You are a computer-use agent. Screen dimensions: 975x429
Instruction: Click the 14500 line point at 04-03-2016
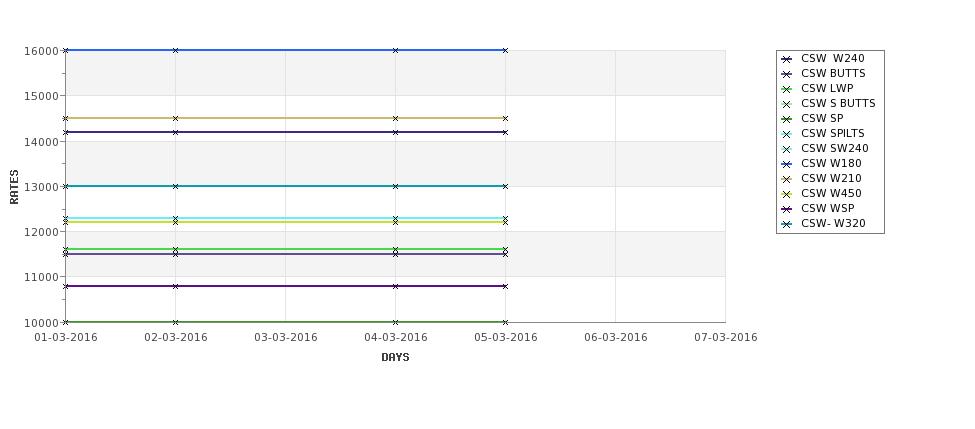point(395,118)
